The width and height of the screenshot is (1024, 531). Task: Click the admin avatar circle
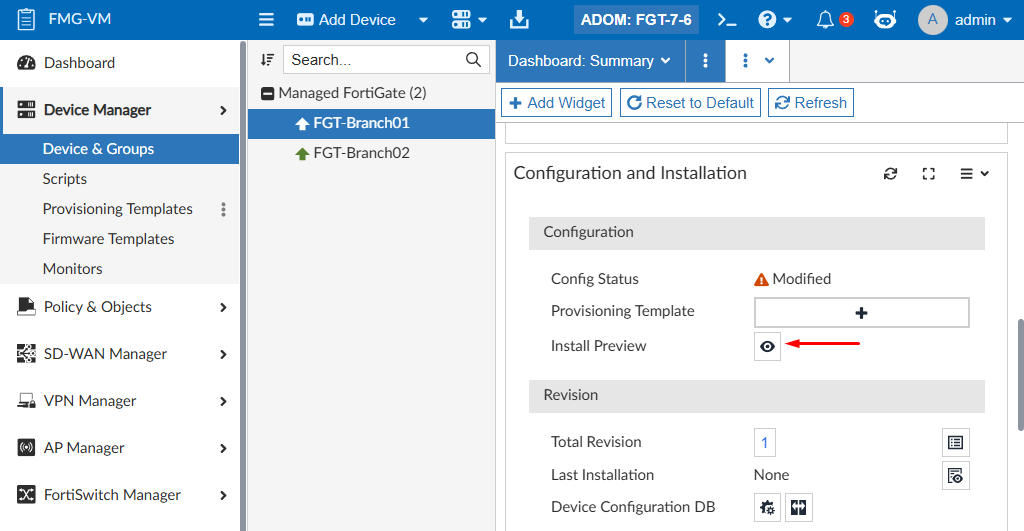pyautogui.click(x=933, y=20)
